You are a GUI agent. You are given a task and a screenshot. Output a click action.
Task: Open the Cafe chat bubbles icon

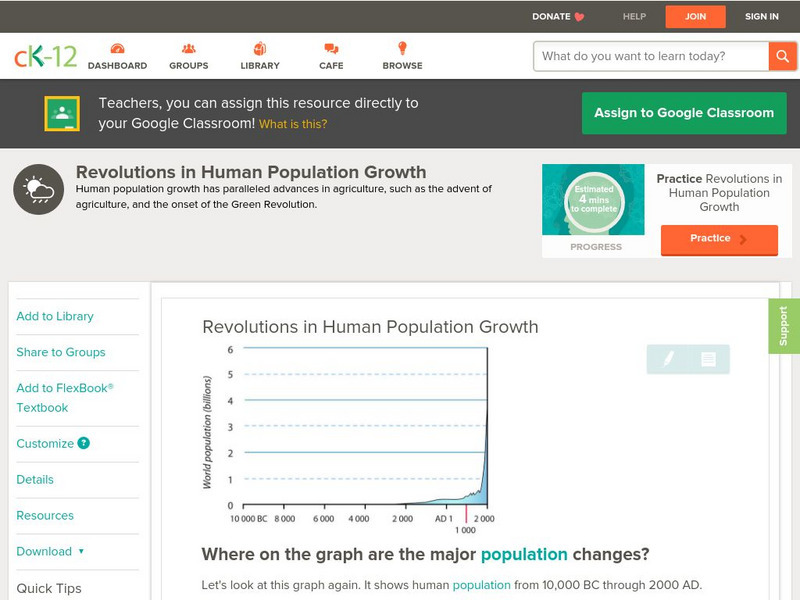tap(331, 48)
